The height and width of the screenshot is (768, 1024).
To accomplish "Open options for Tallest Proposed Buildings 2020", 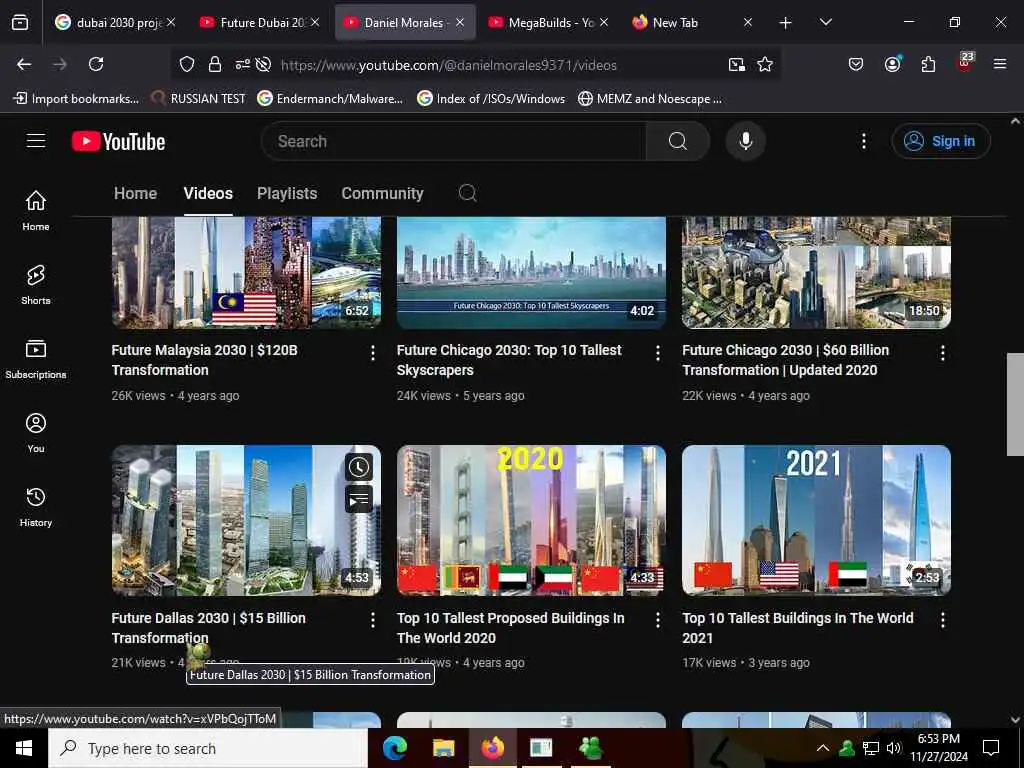I will pos(658,620).
